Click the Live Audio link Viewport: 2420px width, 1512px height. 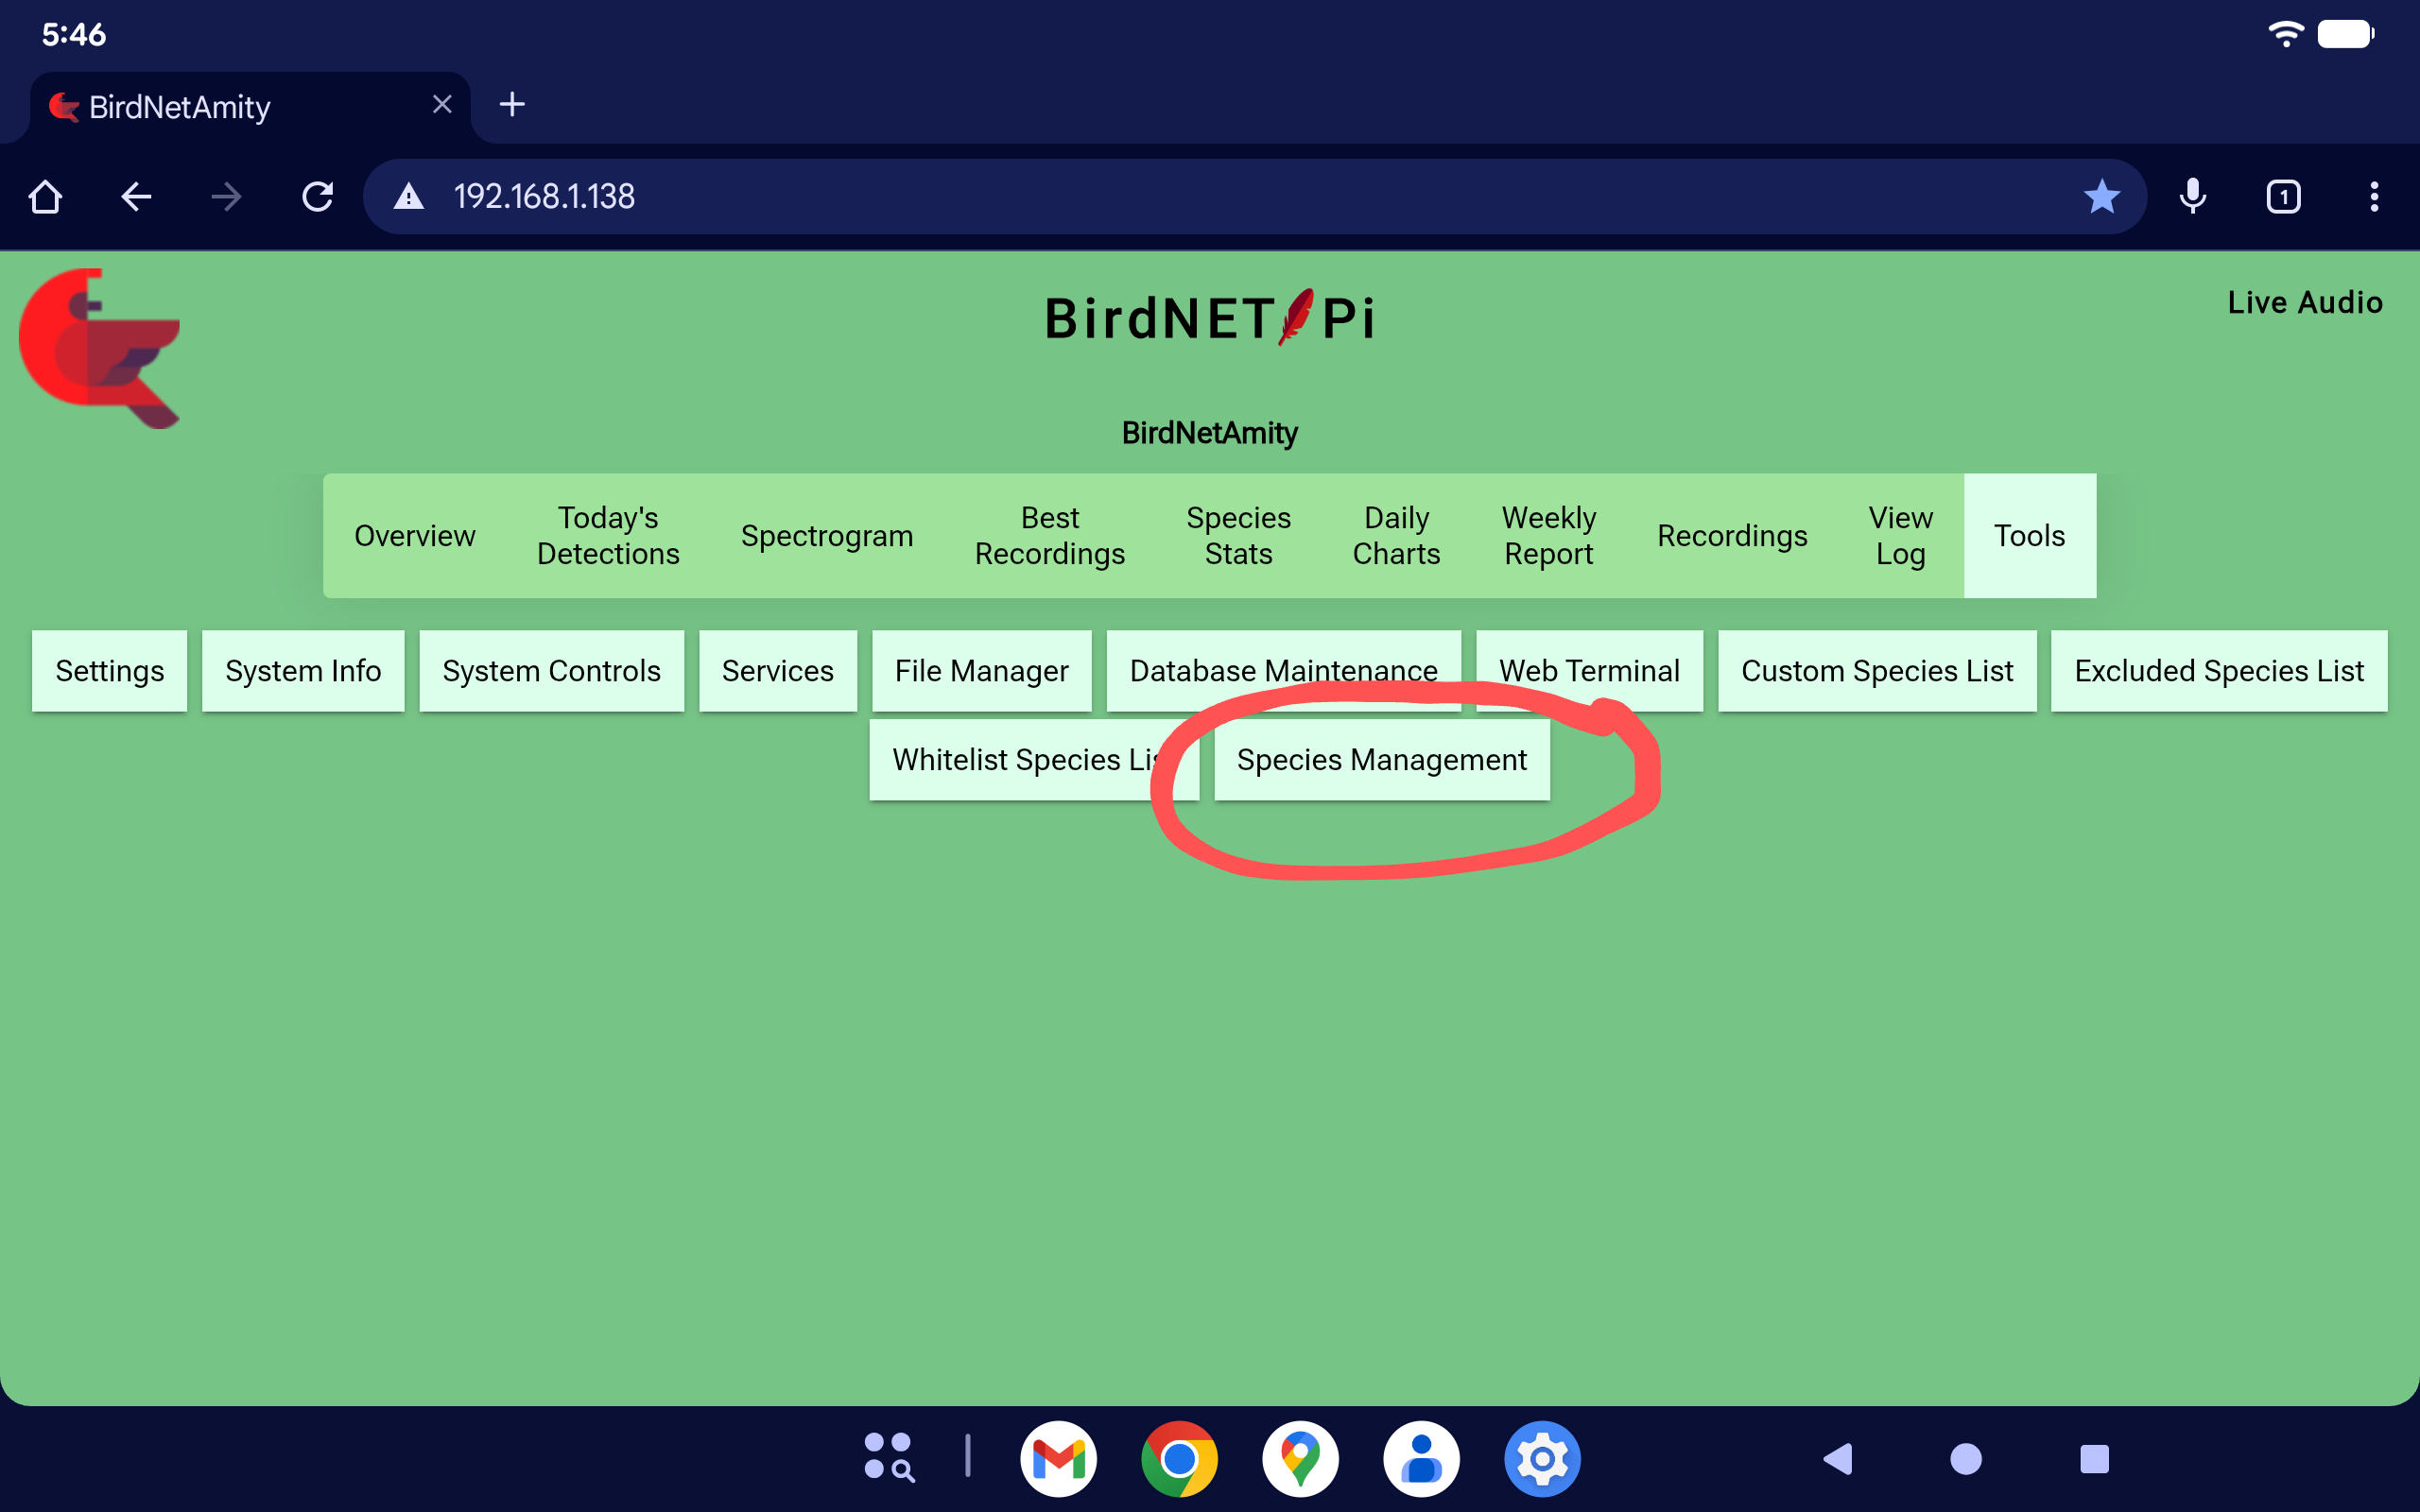pos(2304,302)
